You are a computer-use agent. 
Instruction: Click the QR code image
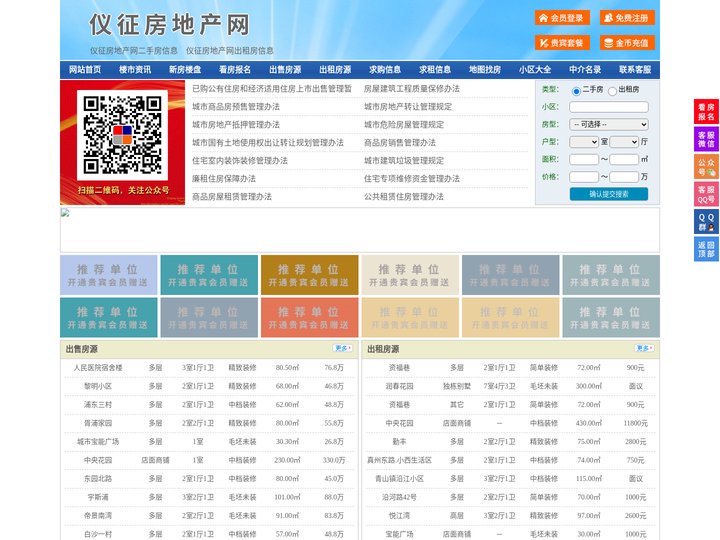[122, 135]
